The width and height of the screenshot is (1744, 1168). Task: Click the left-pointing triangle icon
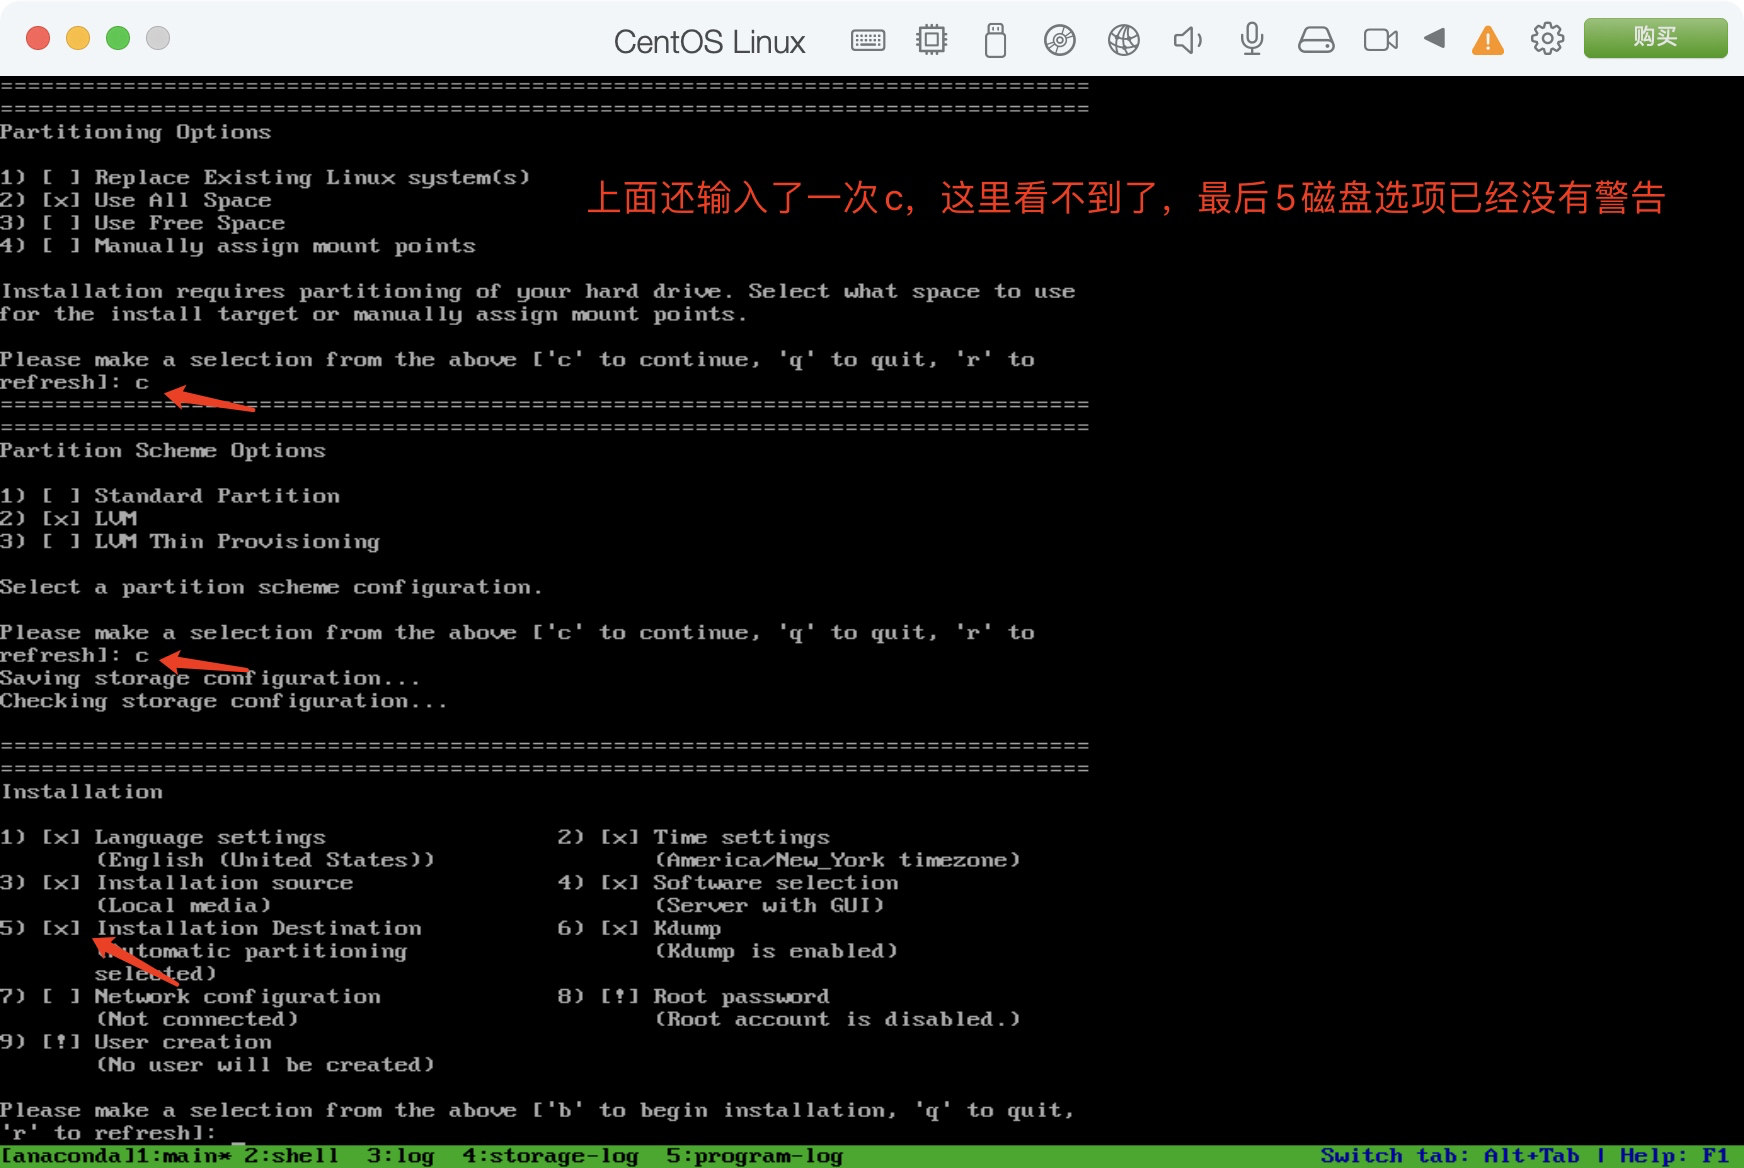click(1435, 38)
